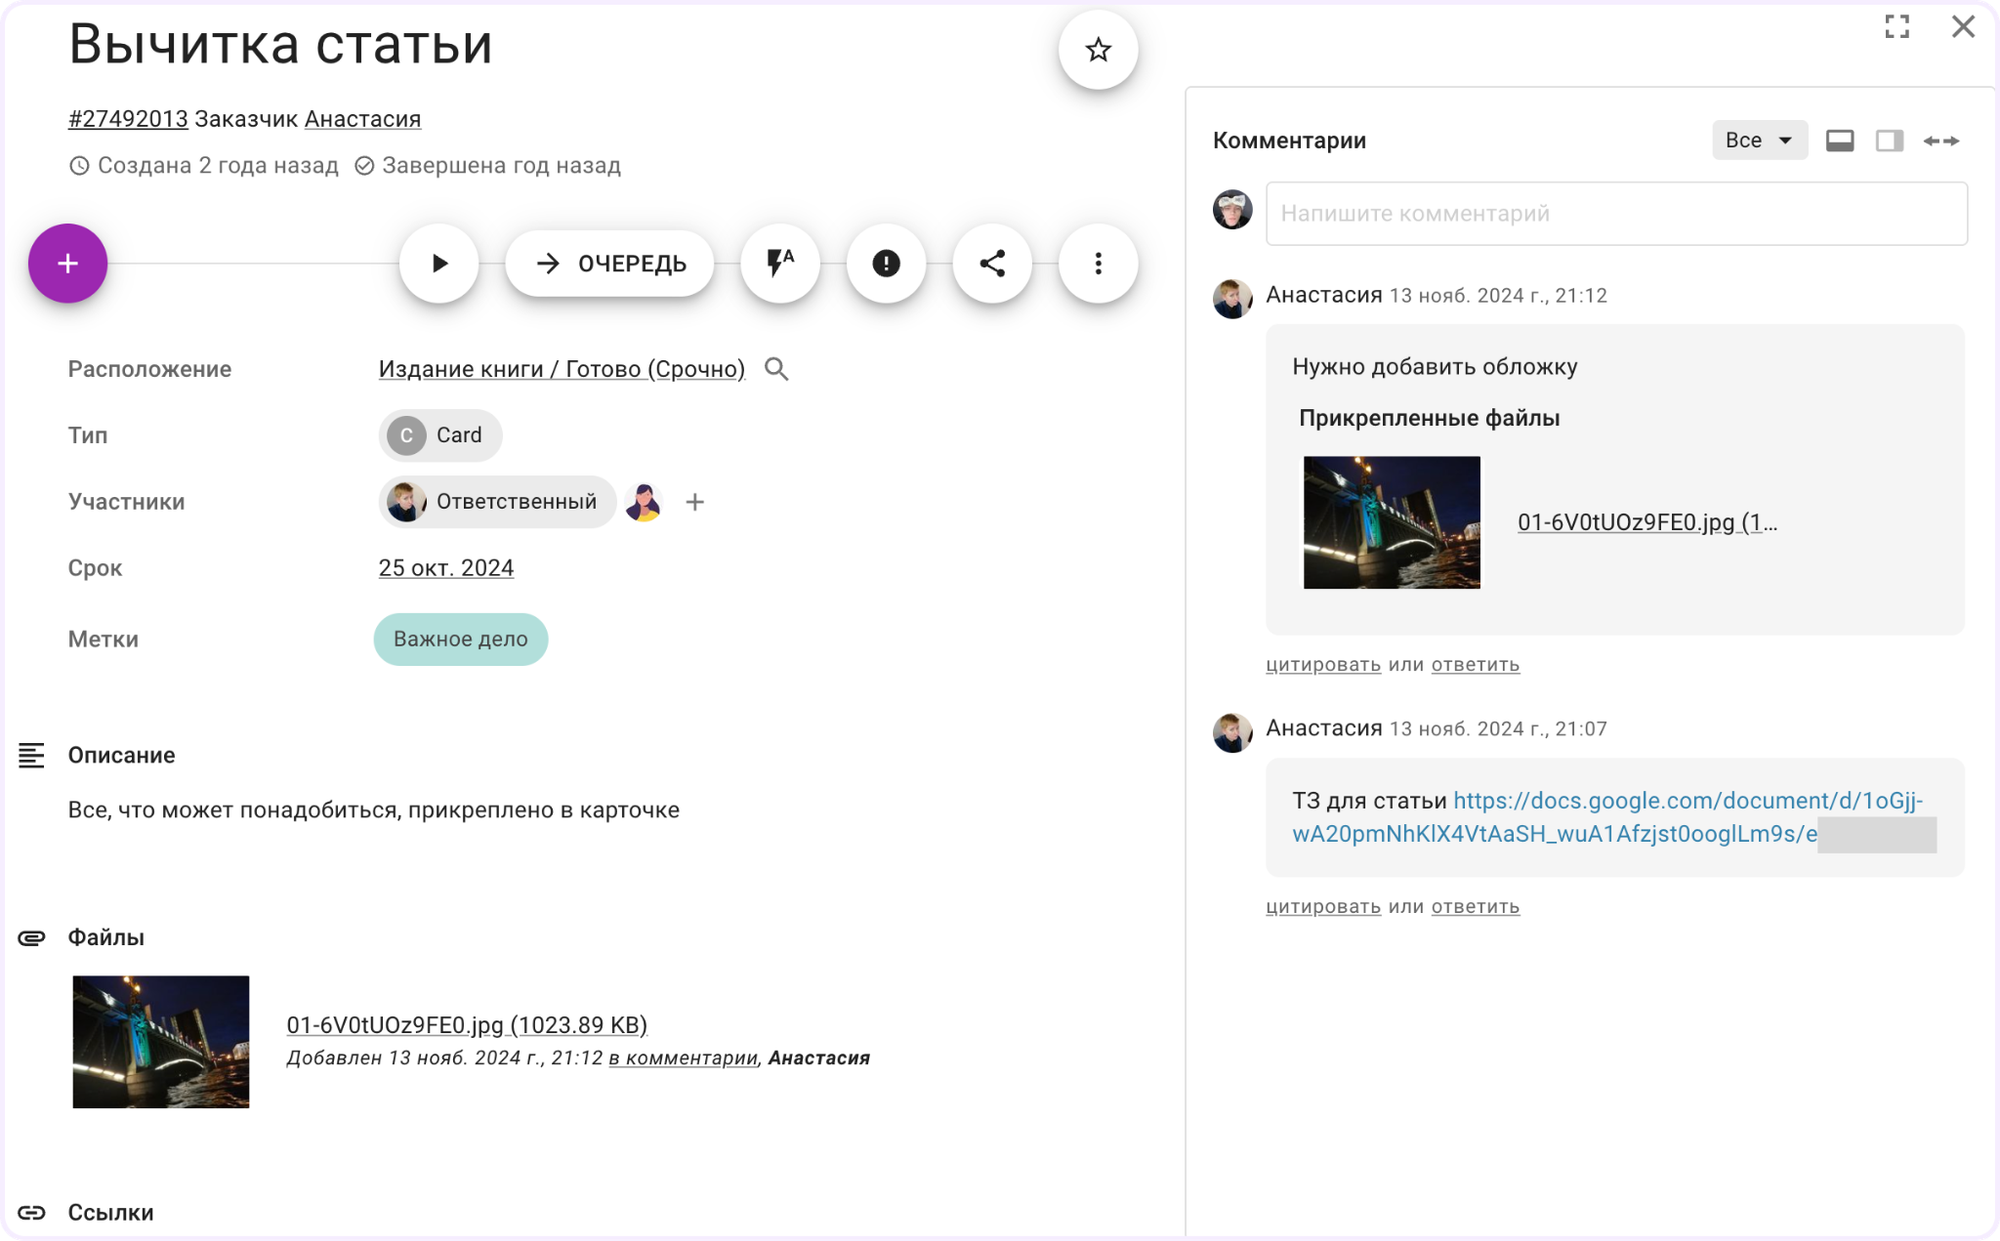The image size is (2000, 1241).
Task: Open the share icon
Action: (x=992, y=263)
